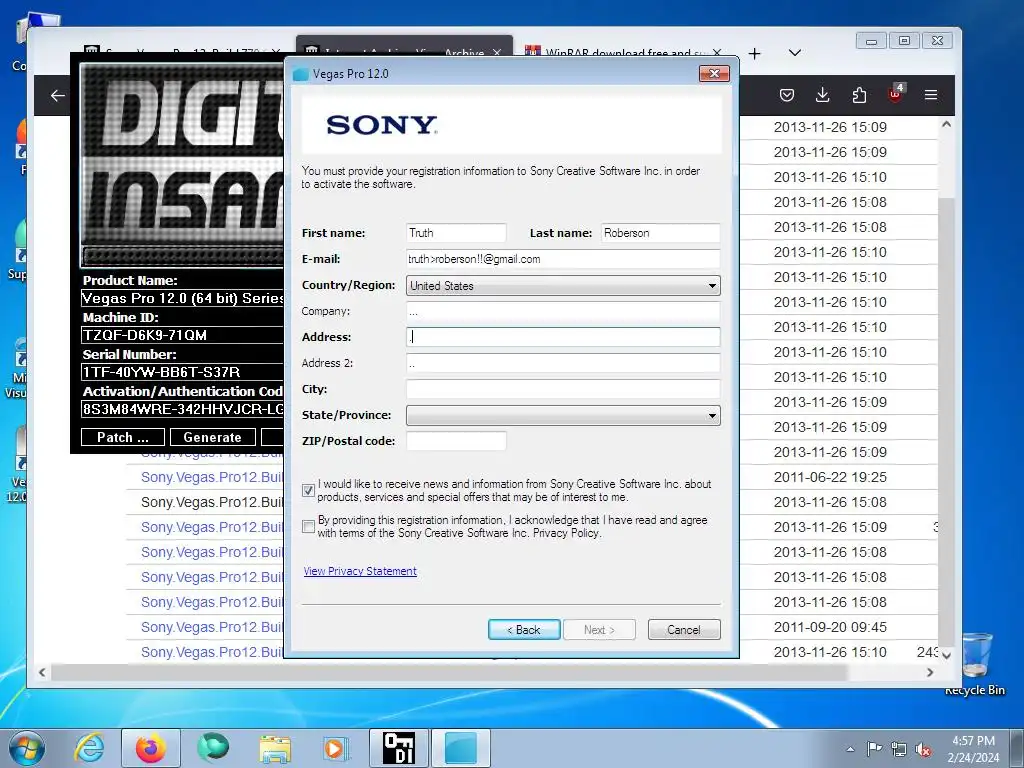Image resolution: width=1024 pixels, height=768 pixels.
Task: Click the keygen Product Name field
Action: [x=182, y=298]
